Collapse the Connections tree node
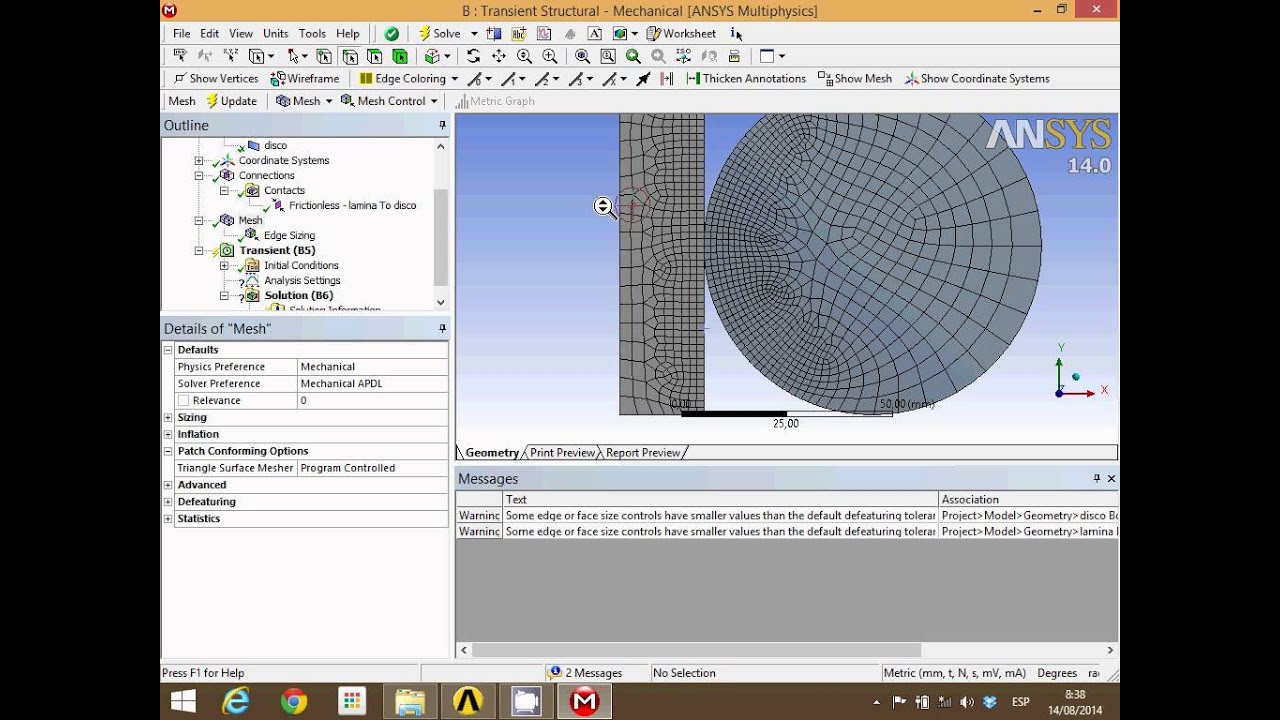This screenshot has height=720, width=1280. point(199,175)
